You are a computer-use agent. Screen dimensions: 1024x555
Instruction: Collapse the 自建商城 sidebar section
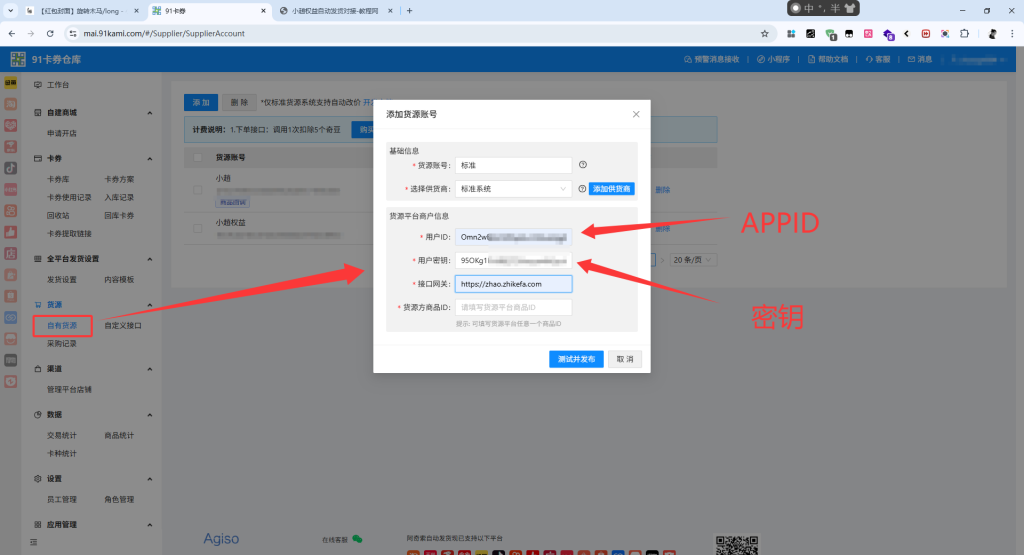(149, 112)
